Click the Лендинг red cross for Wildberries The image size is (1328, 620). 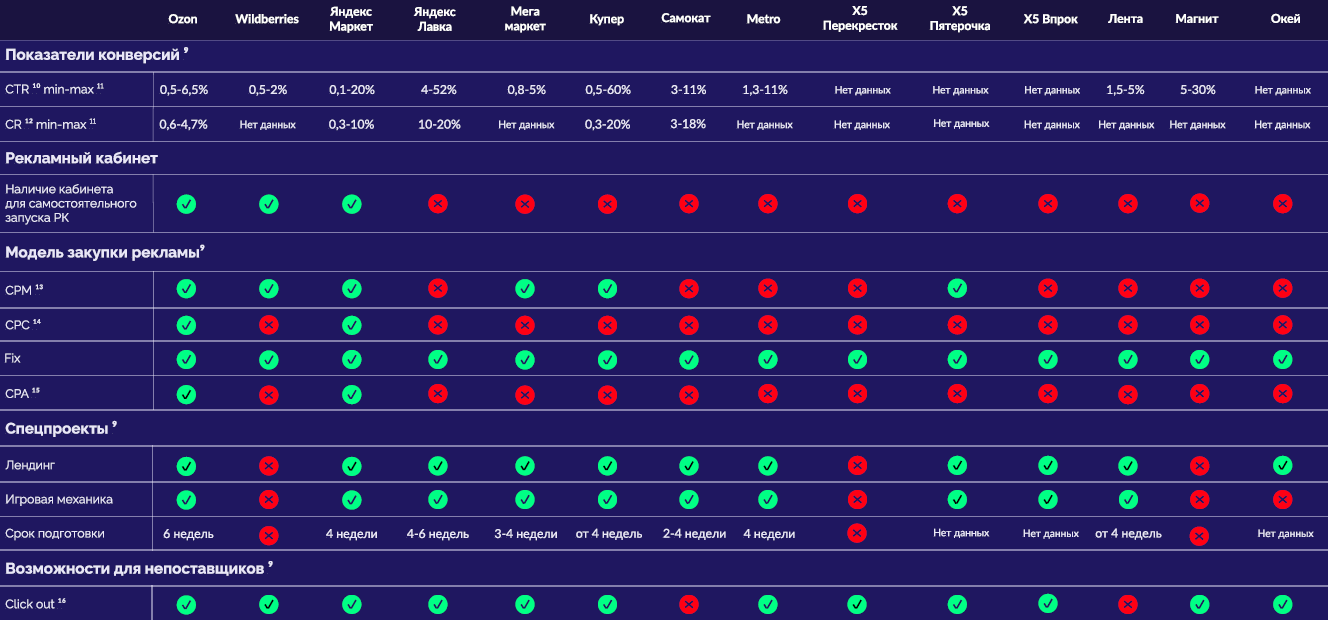click(x=268, y=466)
